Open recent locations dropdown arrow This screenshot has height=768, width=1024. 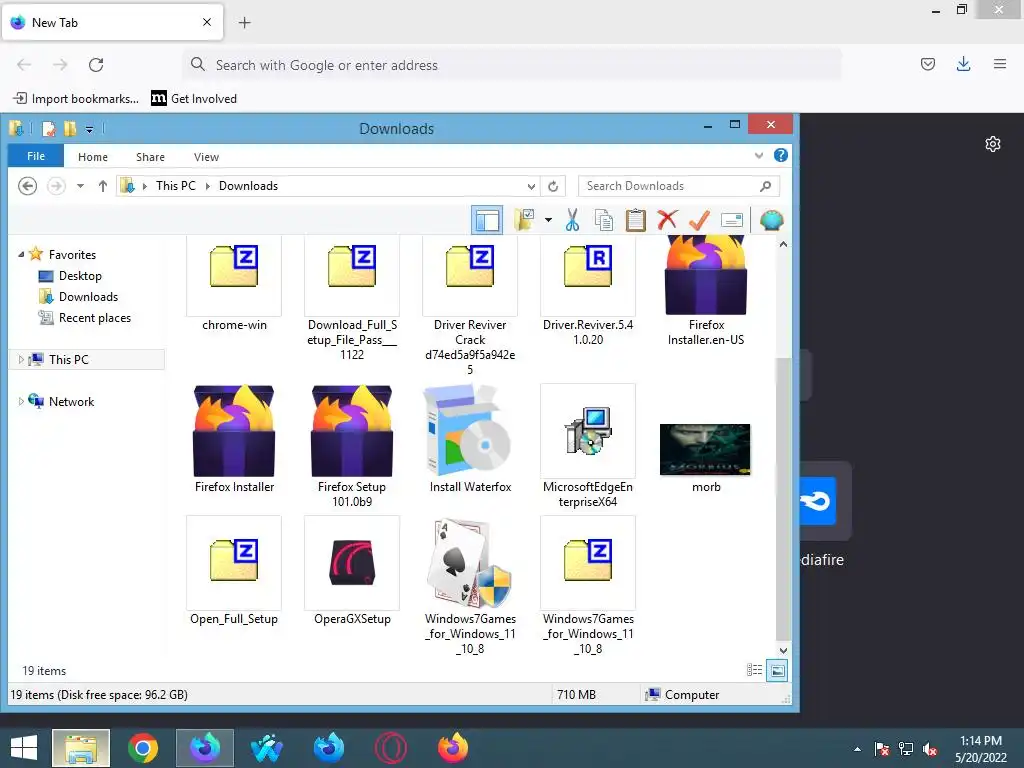80,186
